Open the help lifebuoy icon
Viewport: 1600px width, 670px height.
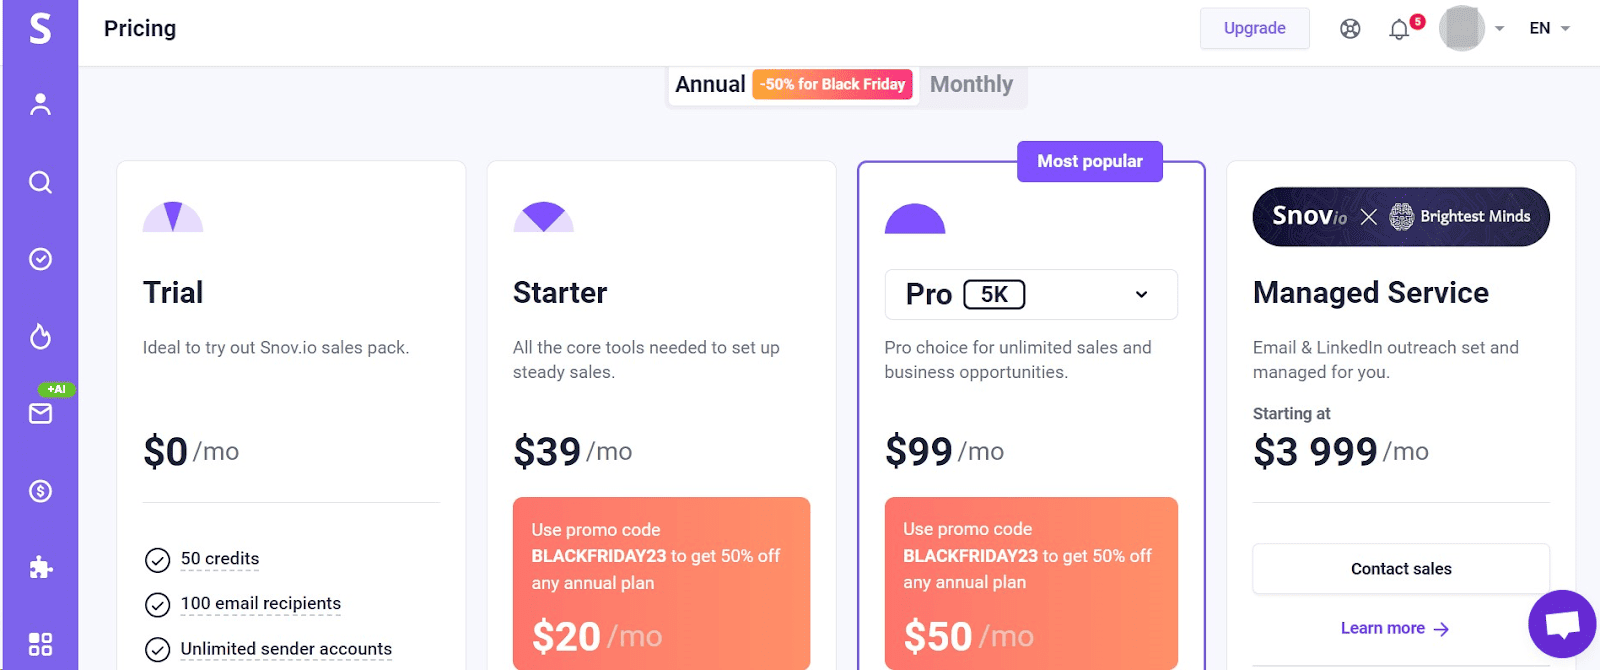[x=1350, y=28]
